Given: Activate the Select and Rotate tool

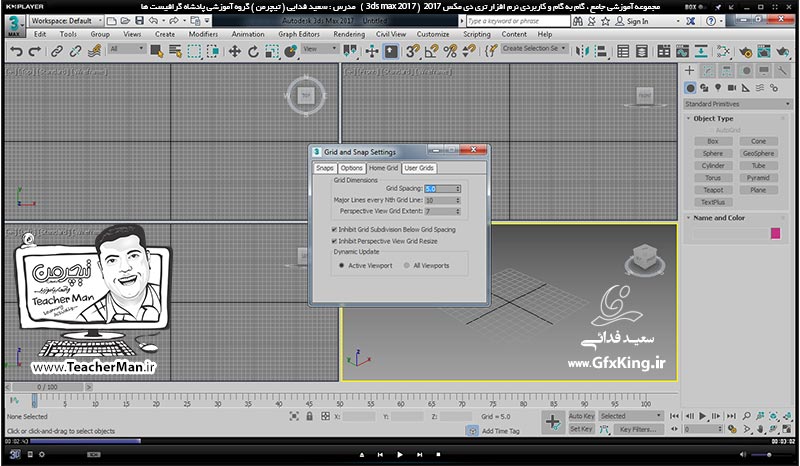Looking at the screenshot, I should (254, 51).
